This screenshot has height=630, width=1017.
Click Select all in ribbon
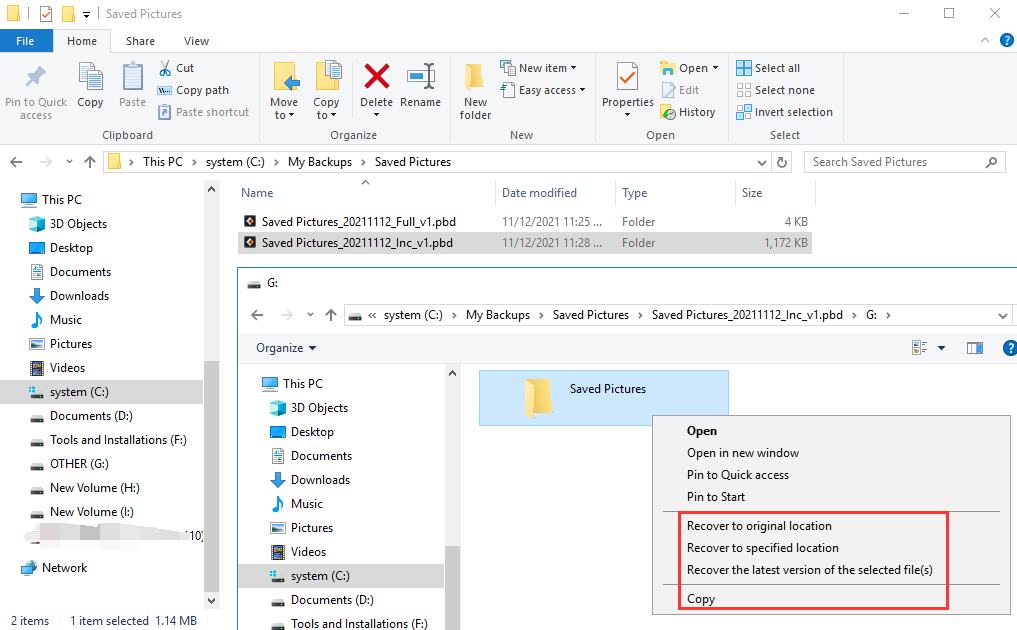click(x=768, y=68)
